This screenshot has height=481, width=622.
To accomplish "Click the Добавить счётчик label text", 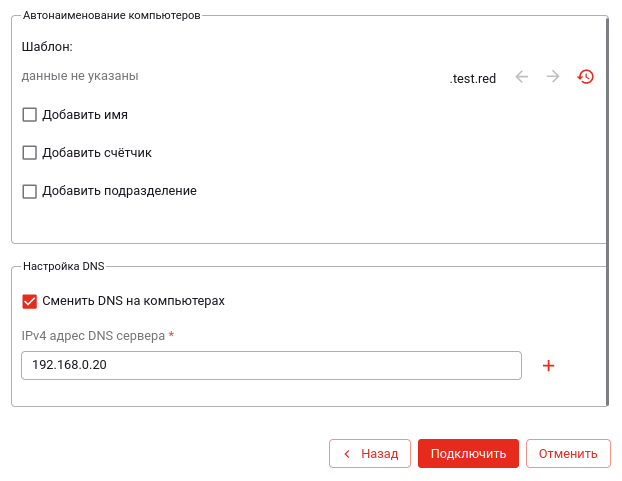I will pyautogui.click(x=97, y=153).
